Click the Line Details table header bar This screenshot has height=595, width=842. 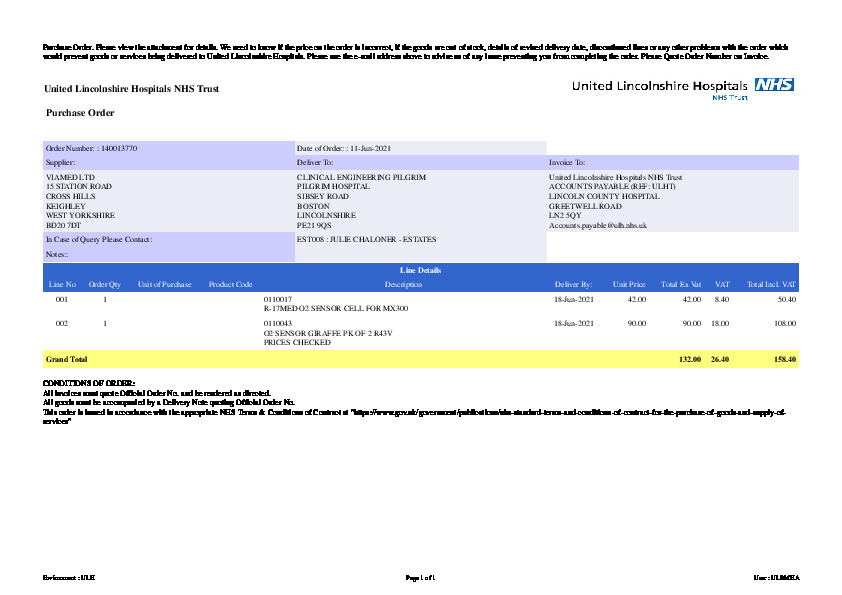(x=420, y=270)
